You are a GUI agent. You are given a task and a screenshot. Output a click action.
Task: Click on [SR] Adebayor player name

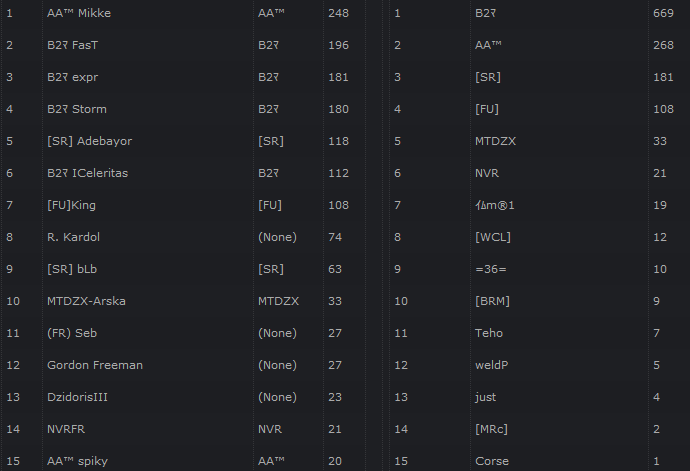[89, 141]
